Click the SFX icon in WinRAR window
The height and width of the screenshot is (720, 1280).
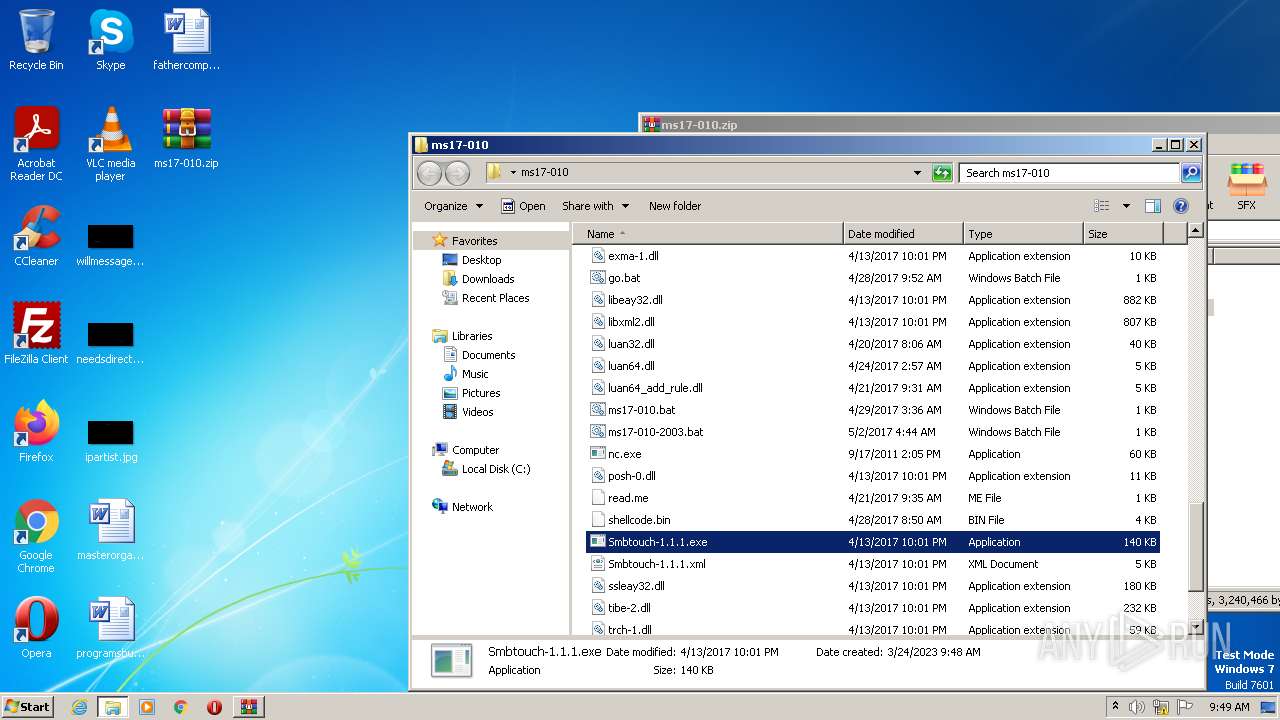coord(1246,187)
